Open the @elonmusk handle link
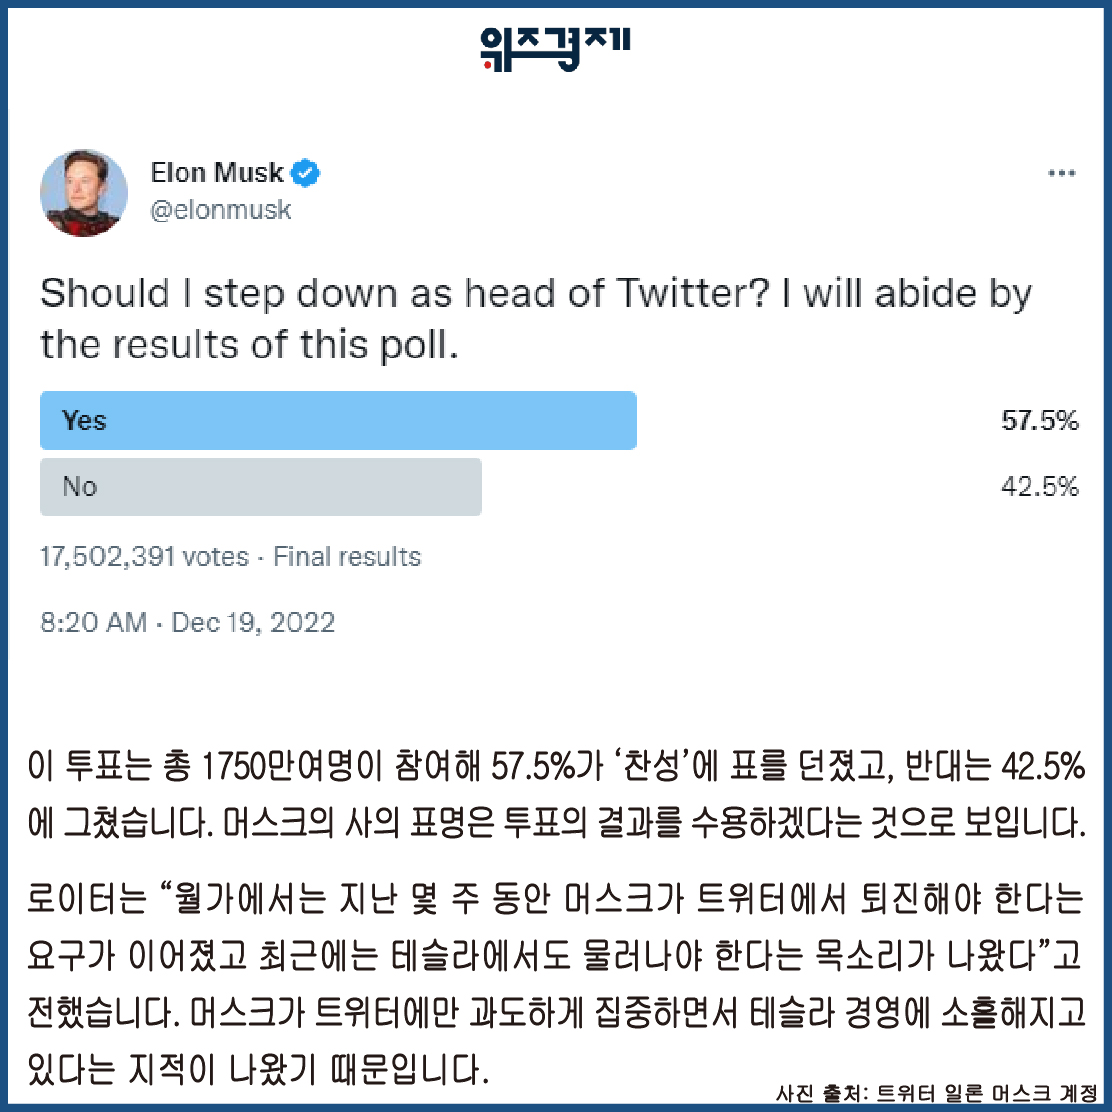The width and height of the screenshot is (1112, 1112). coord(221,210)
